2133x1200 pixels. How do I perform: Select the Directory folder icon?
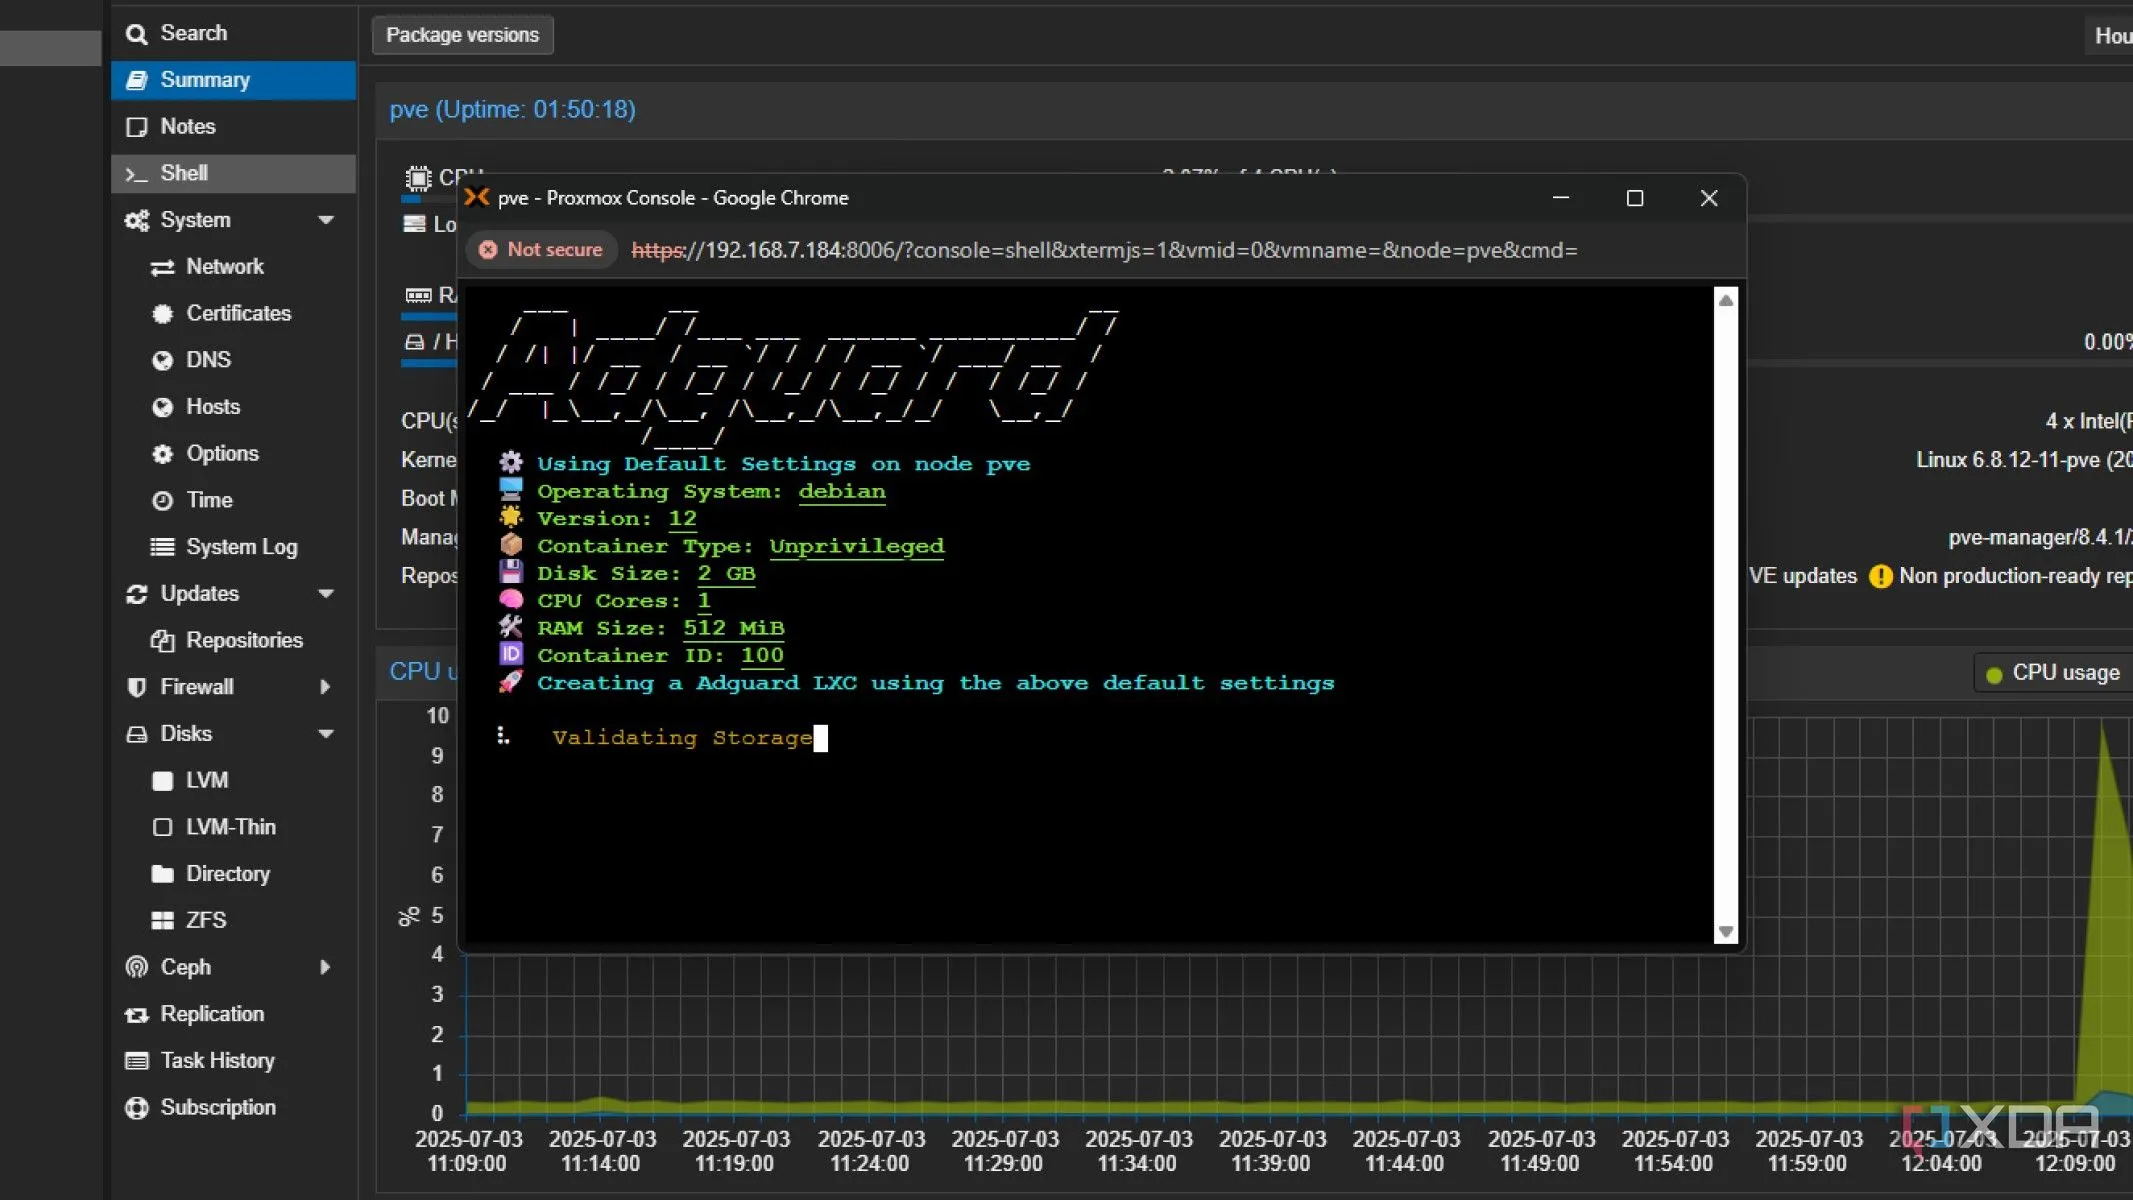pyautogui.click(x=162, y=874)
